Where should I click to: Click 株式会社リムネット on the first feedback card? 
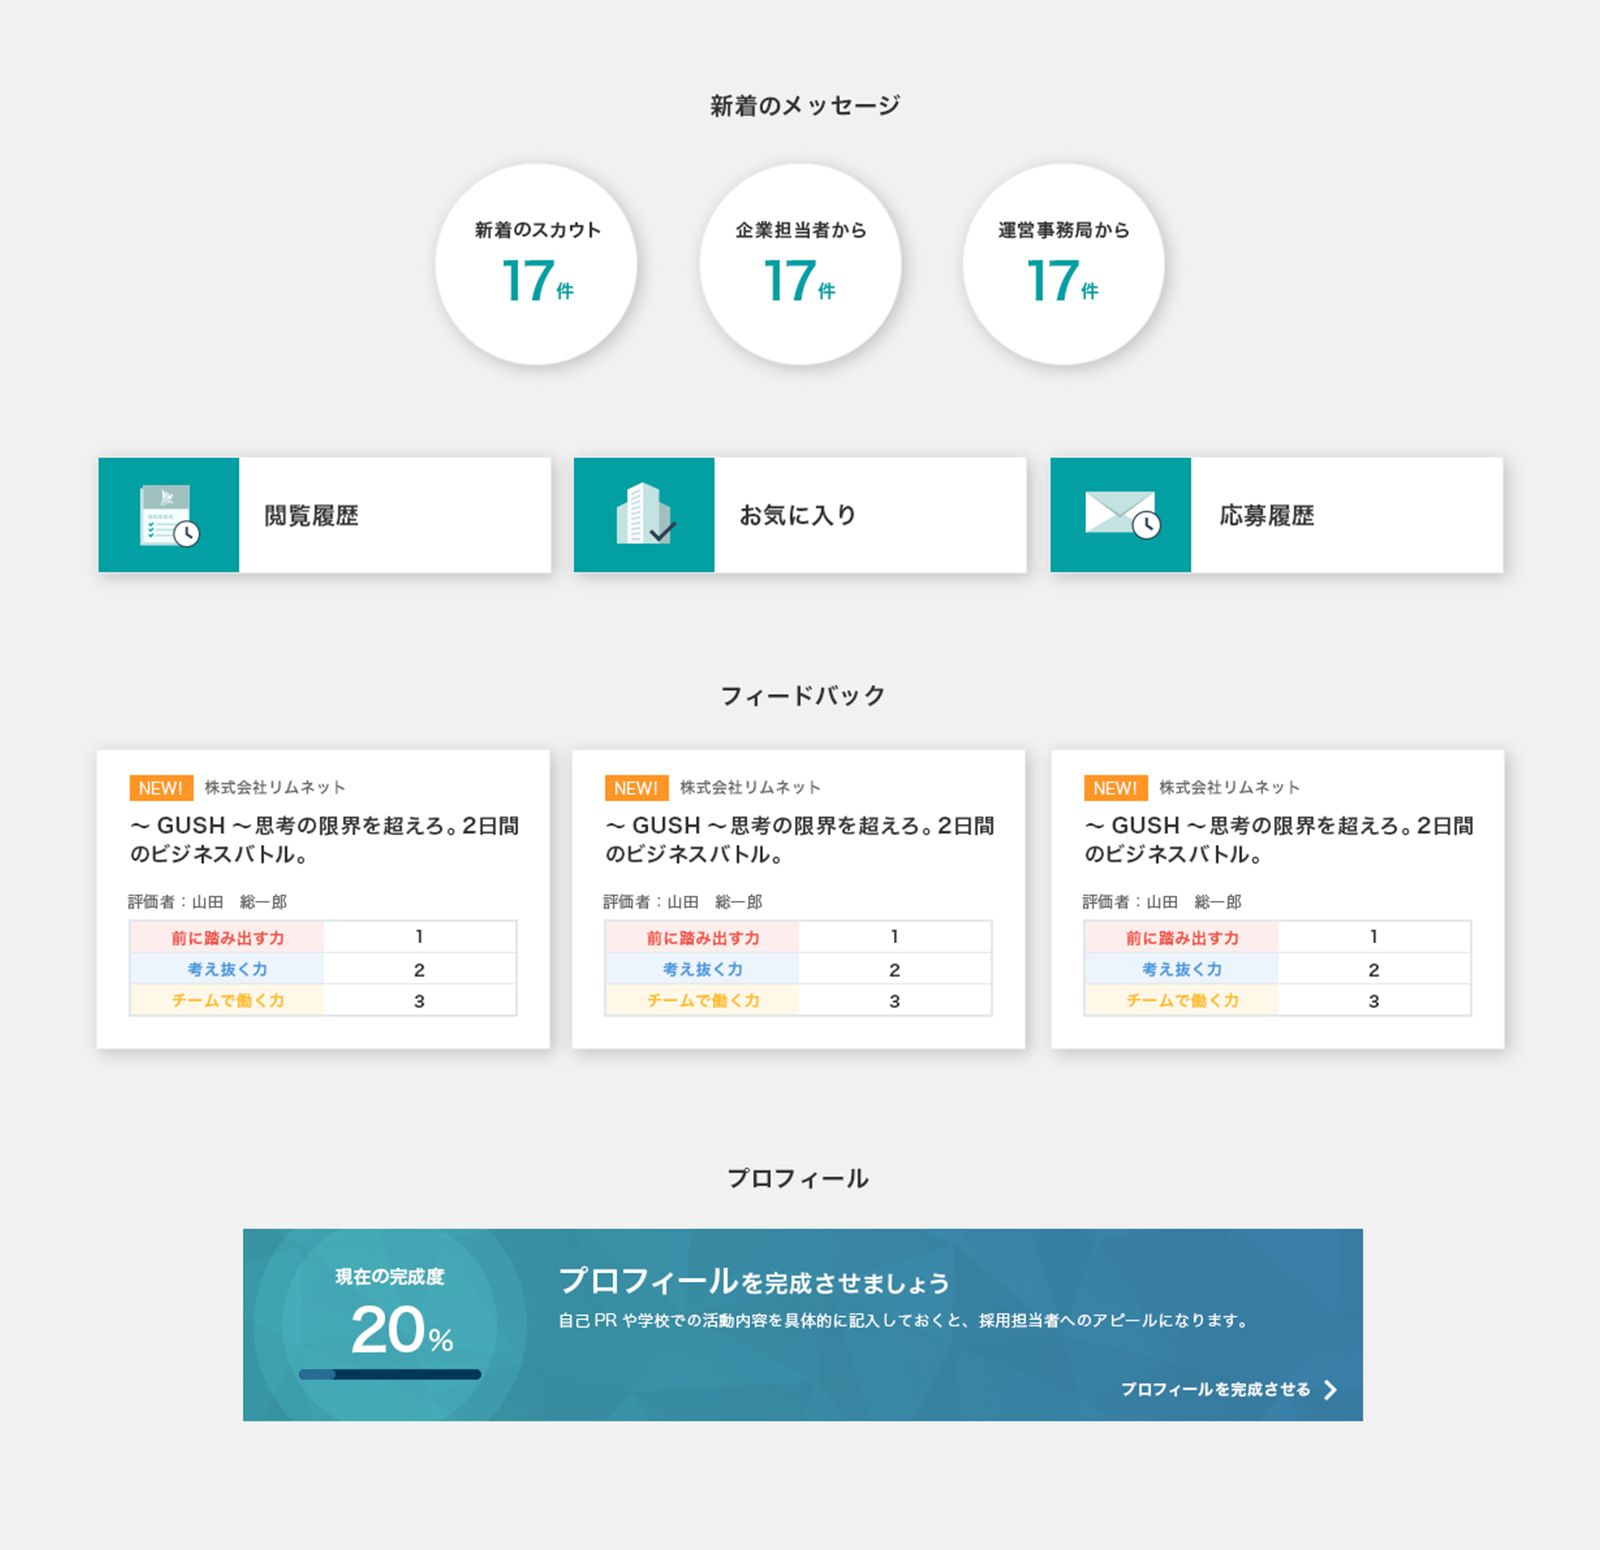(x=277, y=787)
